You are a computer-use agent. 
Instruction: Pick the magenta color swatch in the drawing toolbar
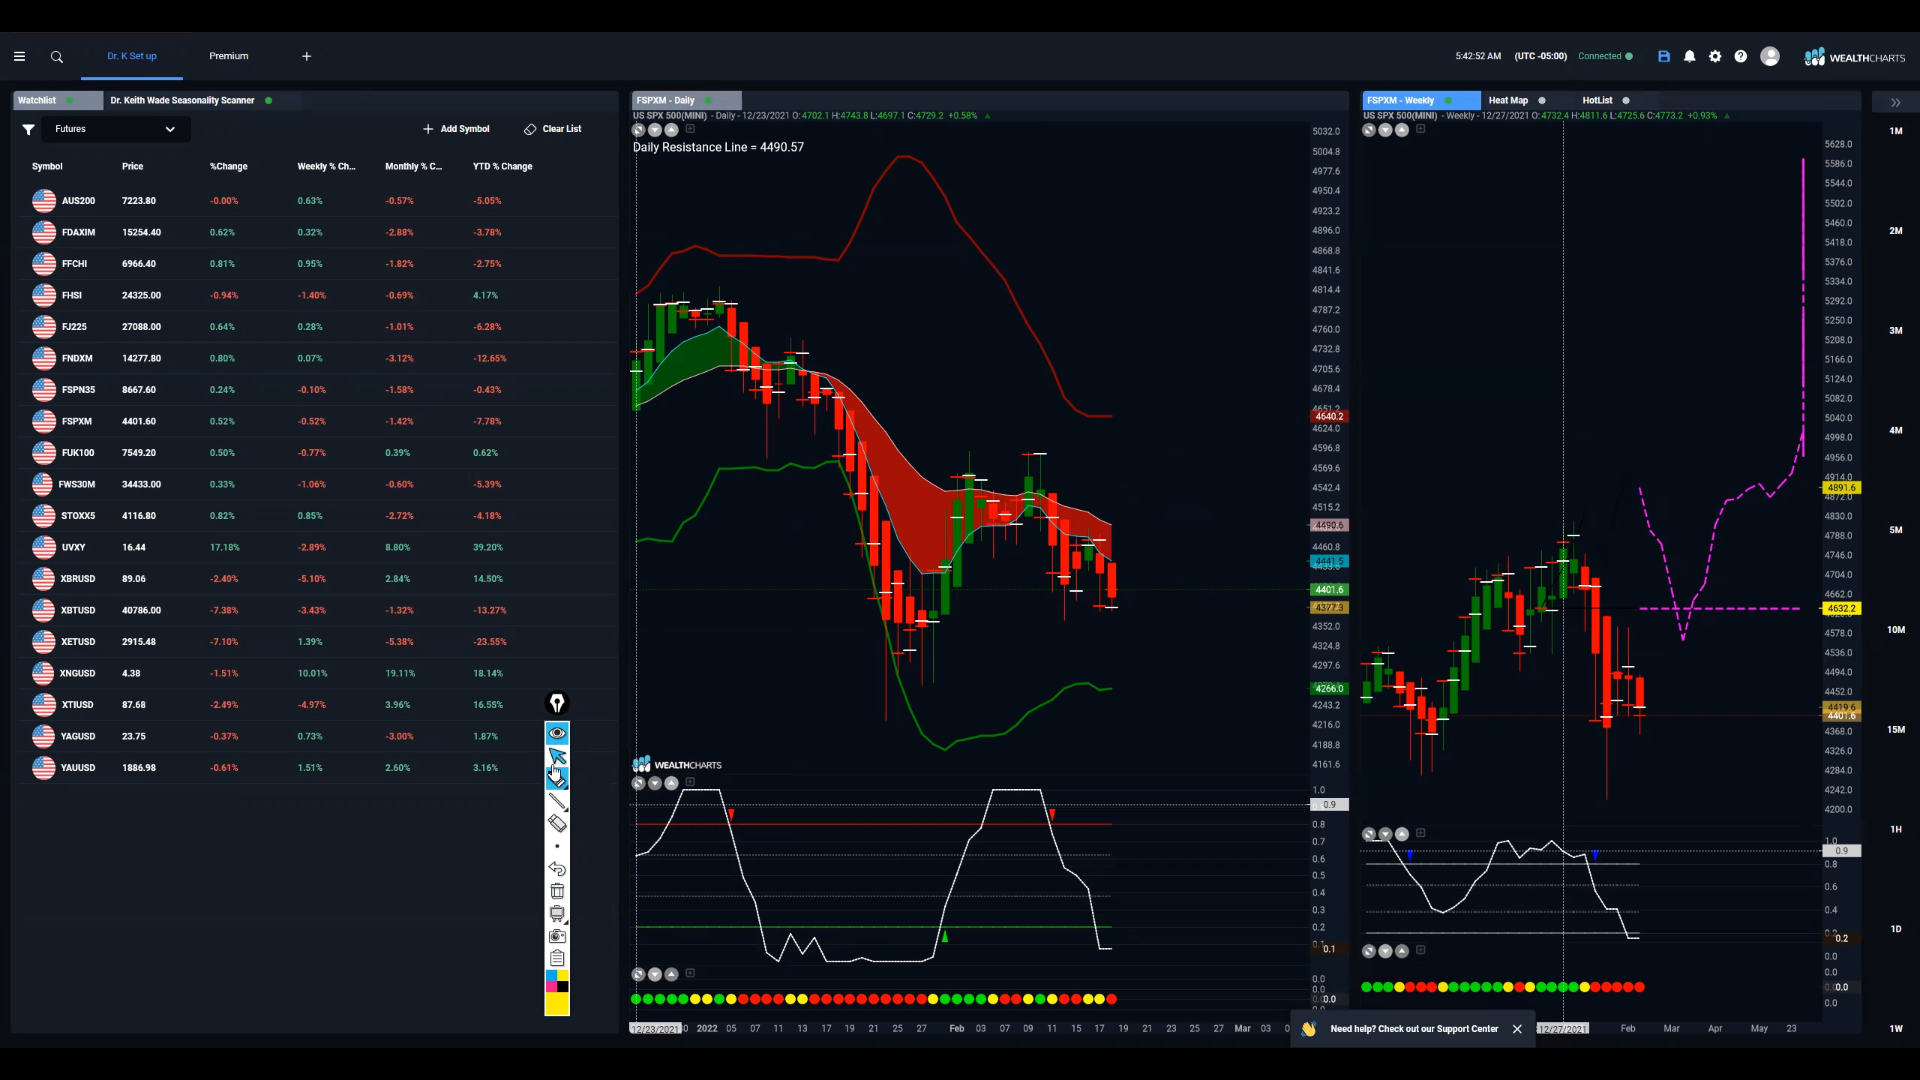(551, 987)
